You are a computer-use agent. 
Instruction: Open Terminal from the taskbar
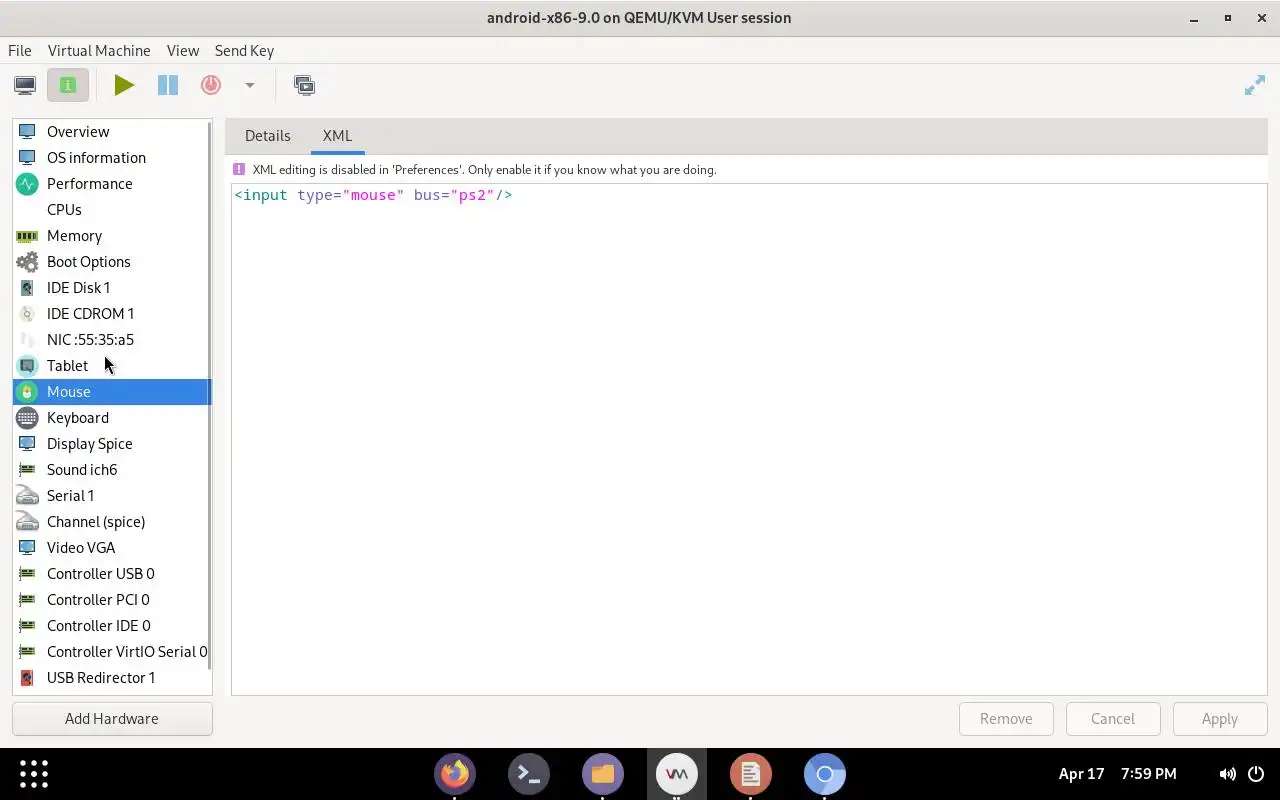(x=529, y=774)
